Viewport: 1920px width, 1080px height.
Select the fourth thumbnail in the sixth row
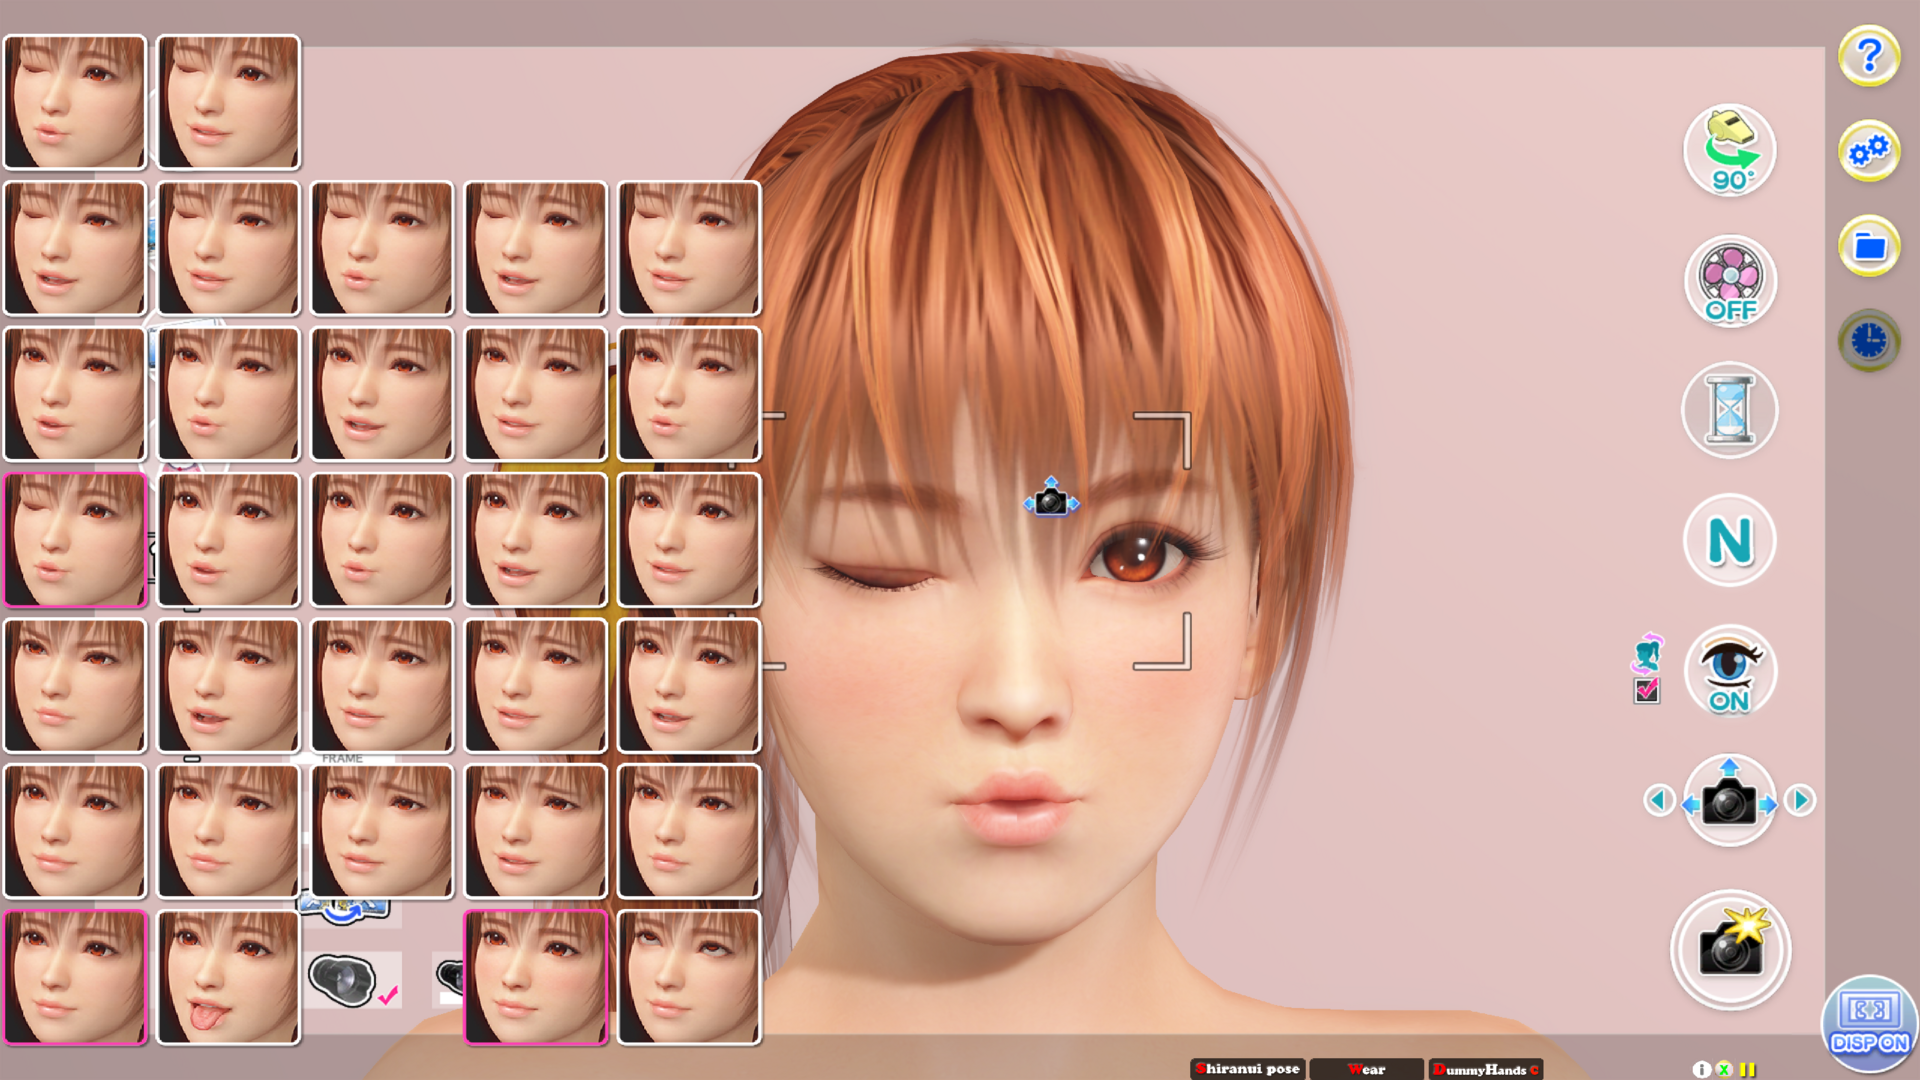[x=535, y=831]
